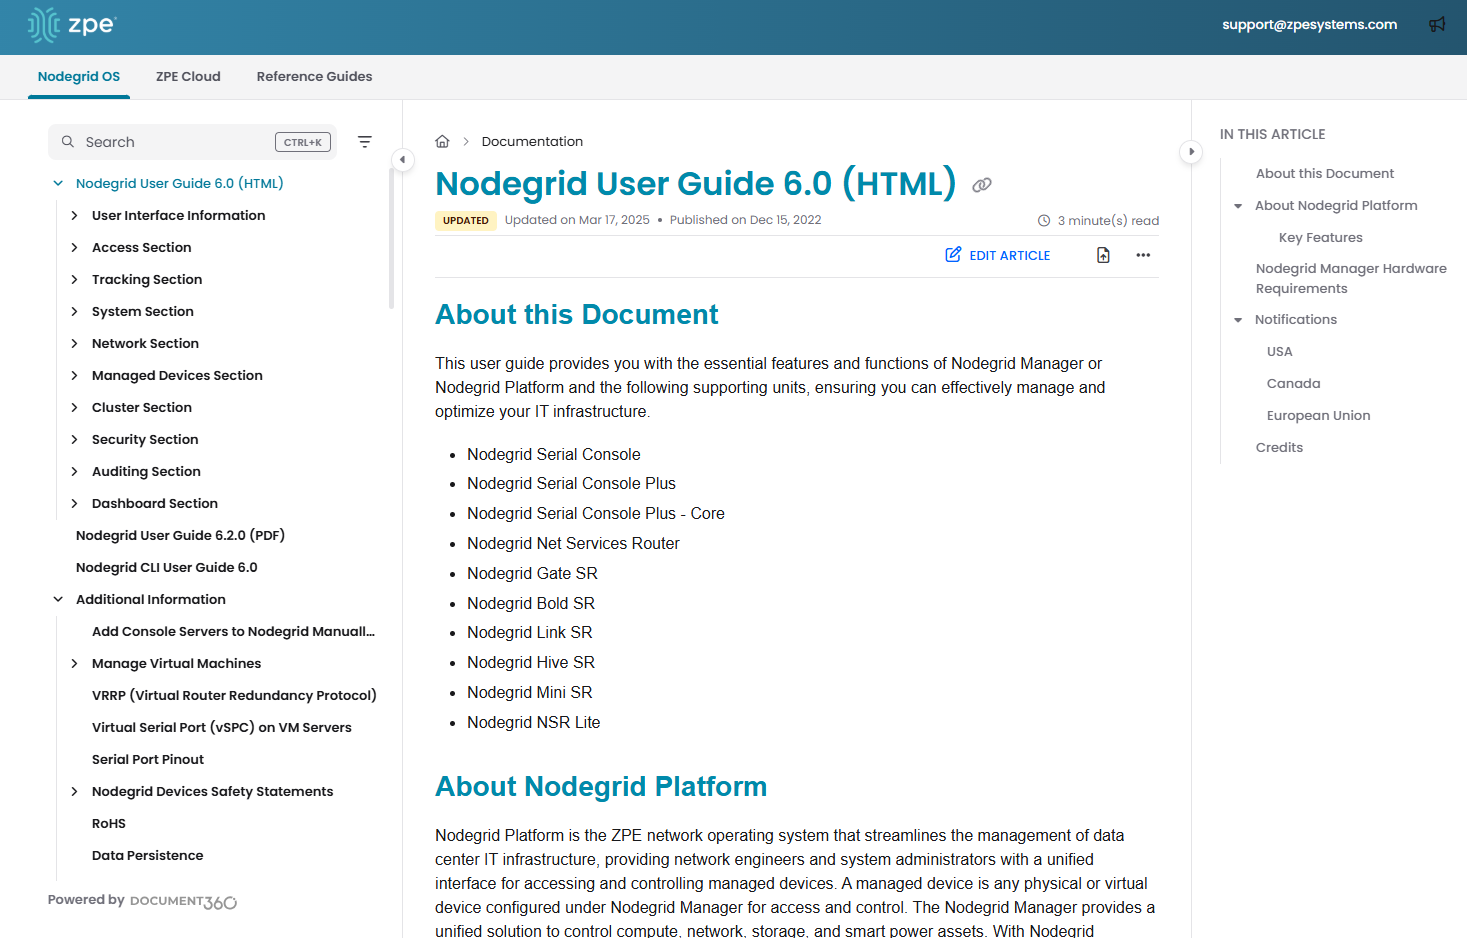Select Network Section tree label
The height and width of the screenshot is (938, 1467).
(145, 343)
